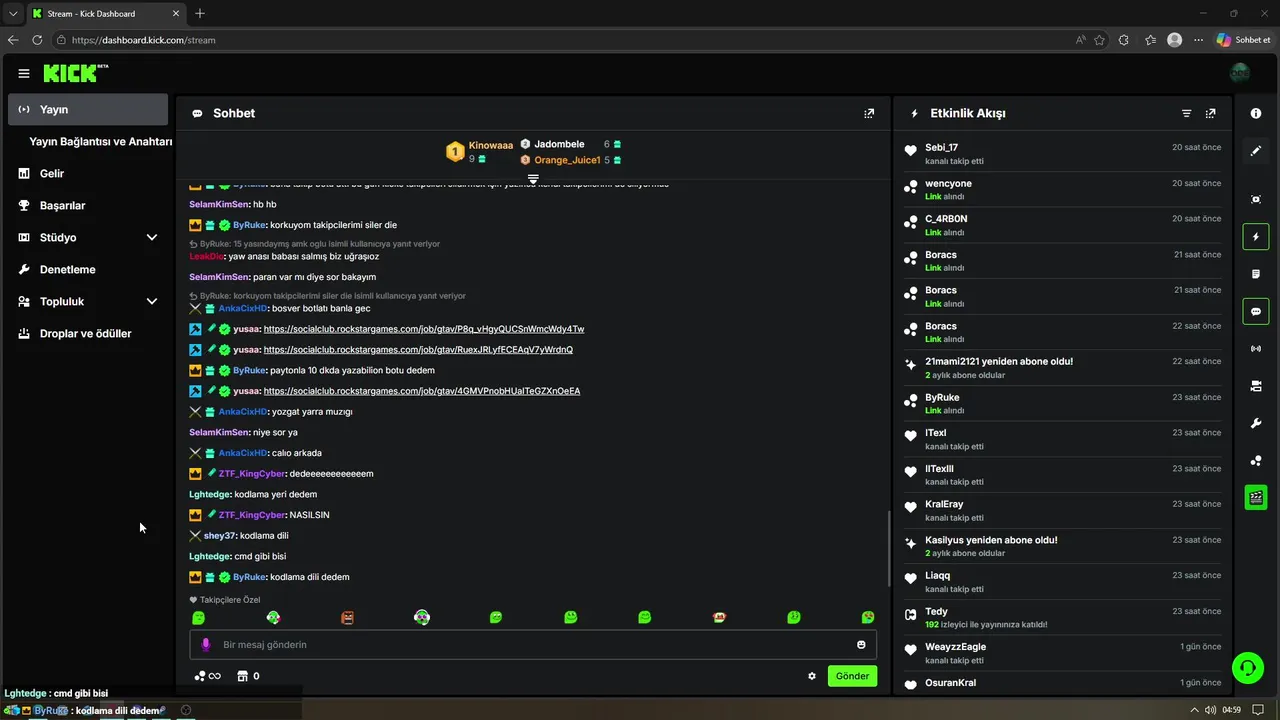This screenshot has width=1280, height=720.
Task: Reload the browser page
Action: (x=37, y=40)
